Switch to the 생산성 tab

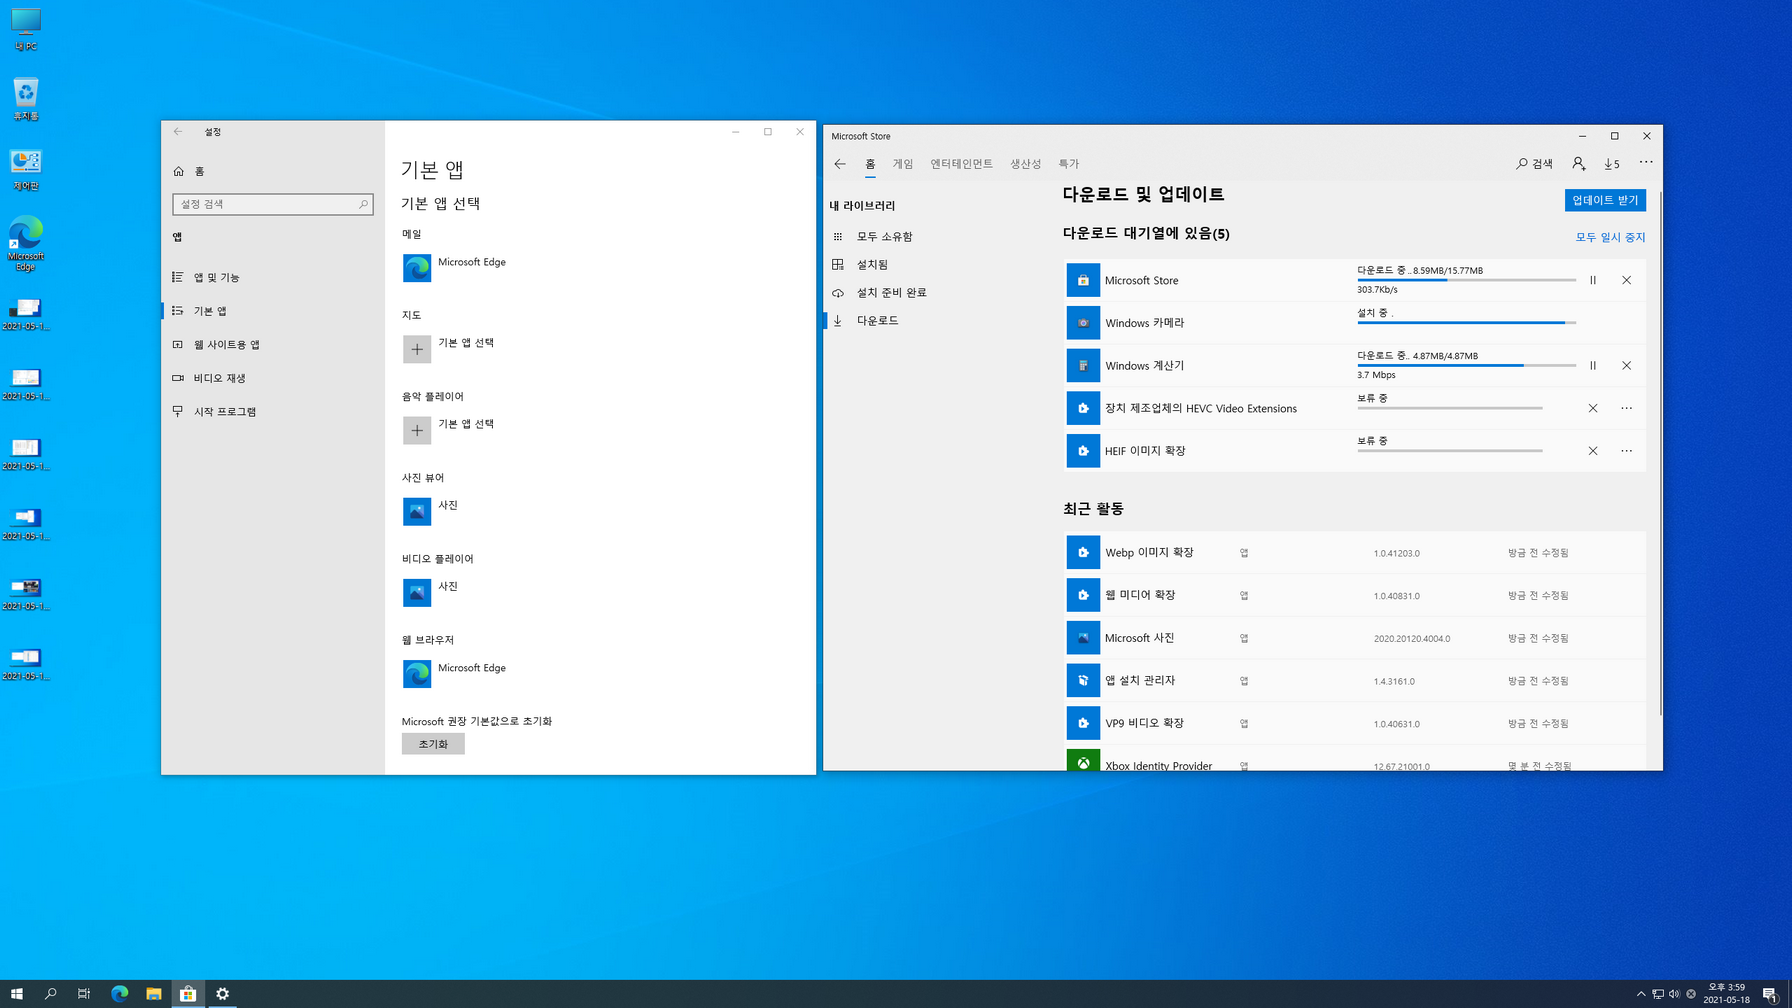coord(1025,164)
